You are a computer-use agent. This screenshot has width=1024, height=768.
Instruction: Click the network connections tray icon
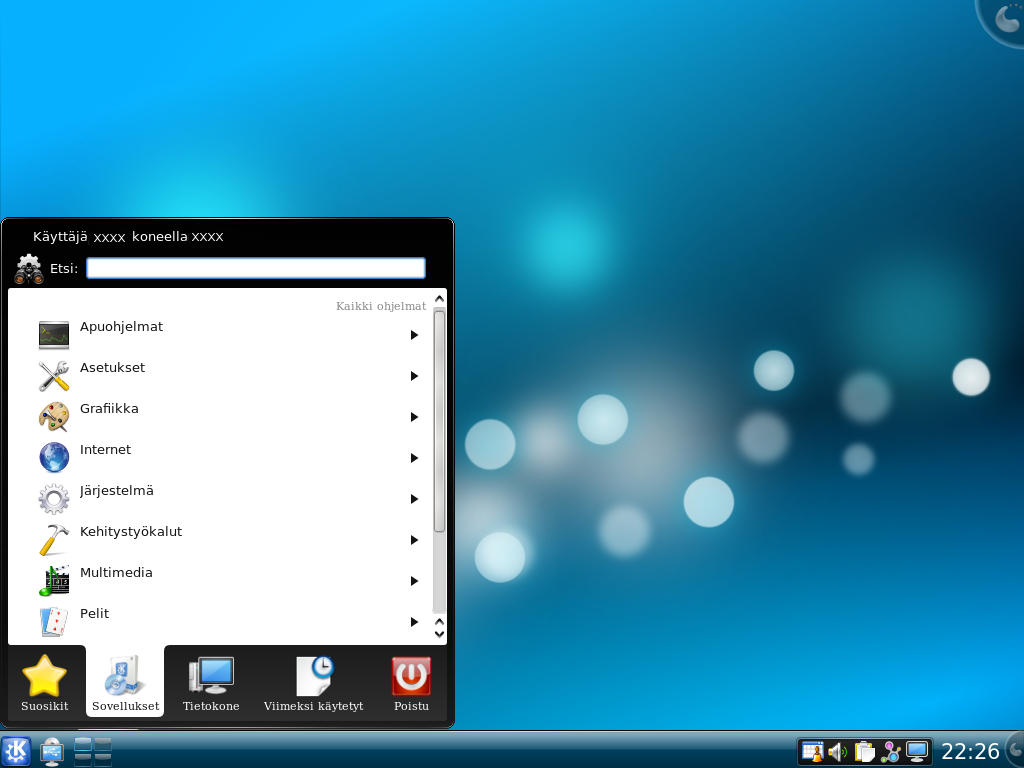coord(890,752)
